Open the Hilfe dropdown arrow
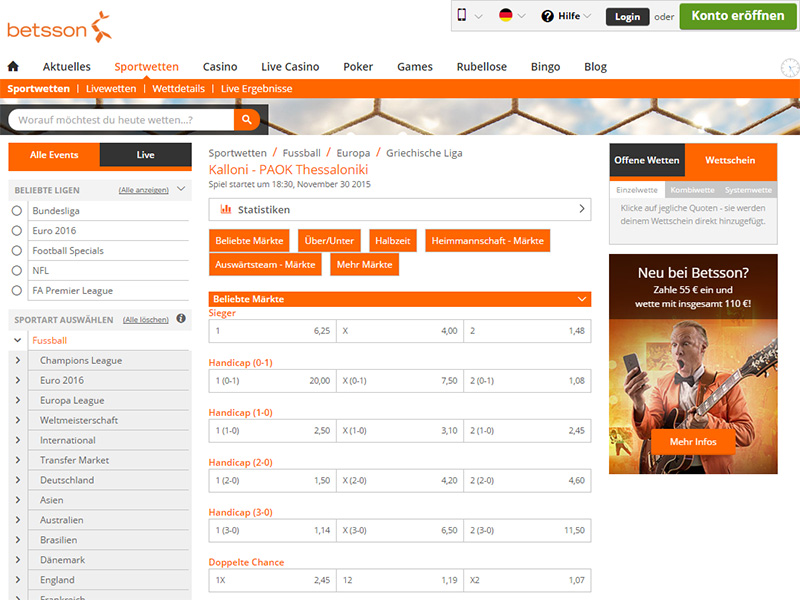800x600 pixels. [587, 16]
